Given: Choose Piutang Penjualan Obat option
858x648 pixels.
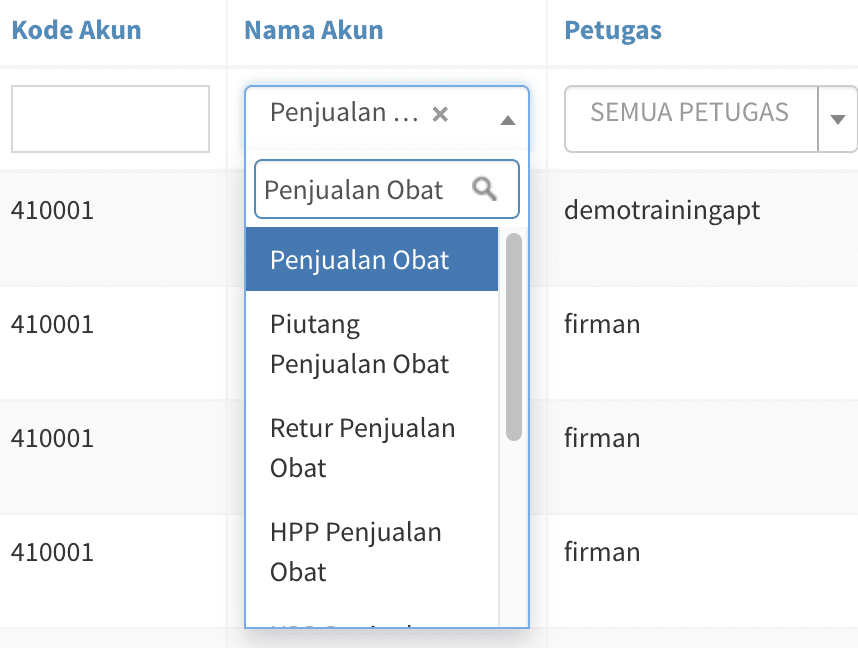Looking at the screenshot, I should click(372, 344).
